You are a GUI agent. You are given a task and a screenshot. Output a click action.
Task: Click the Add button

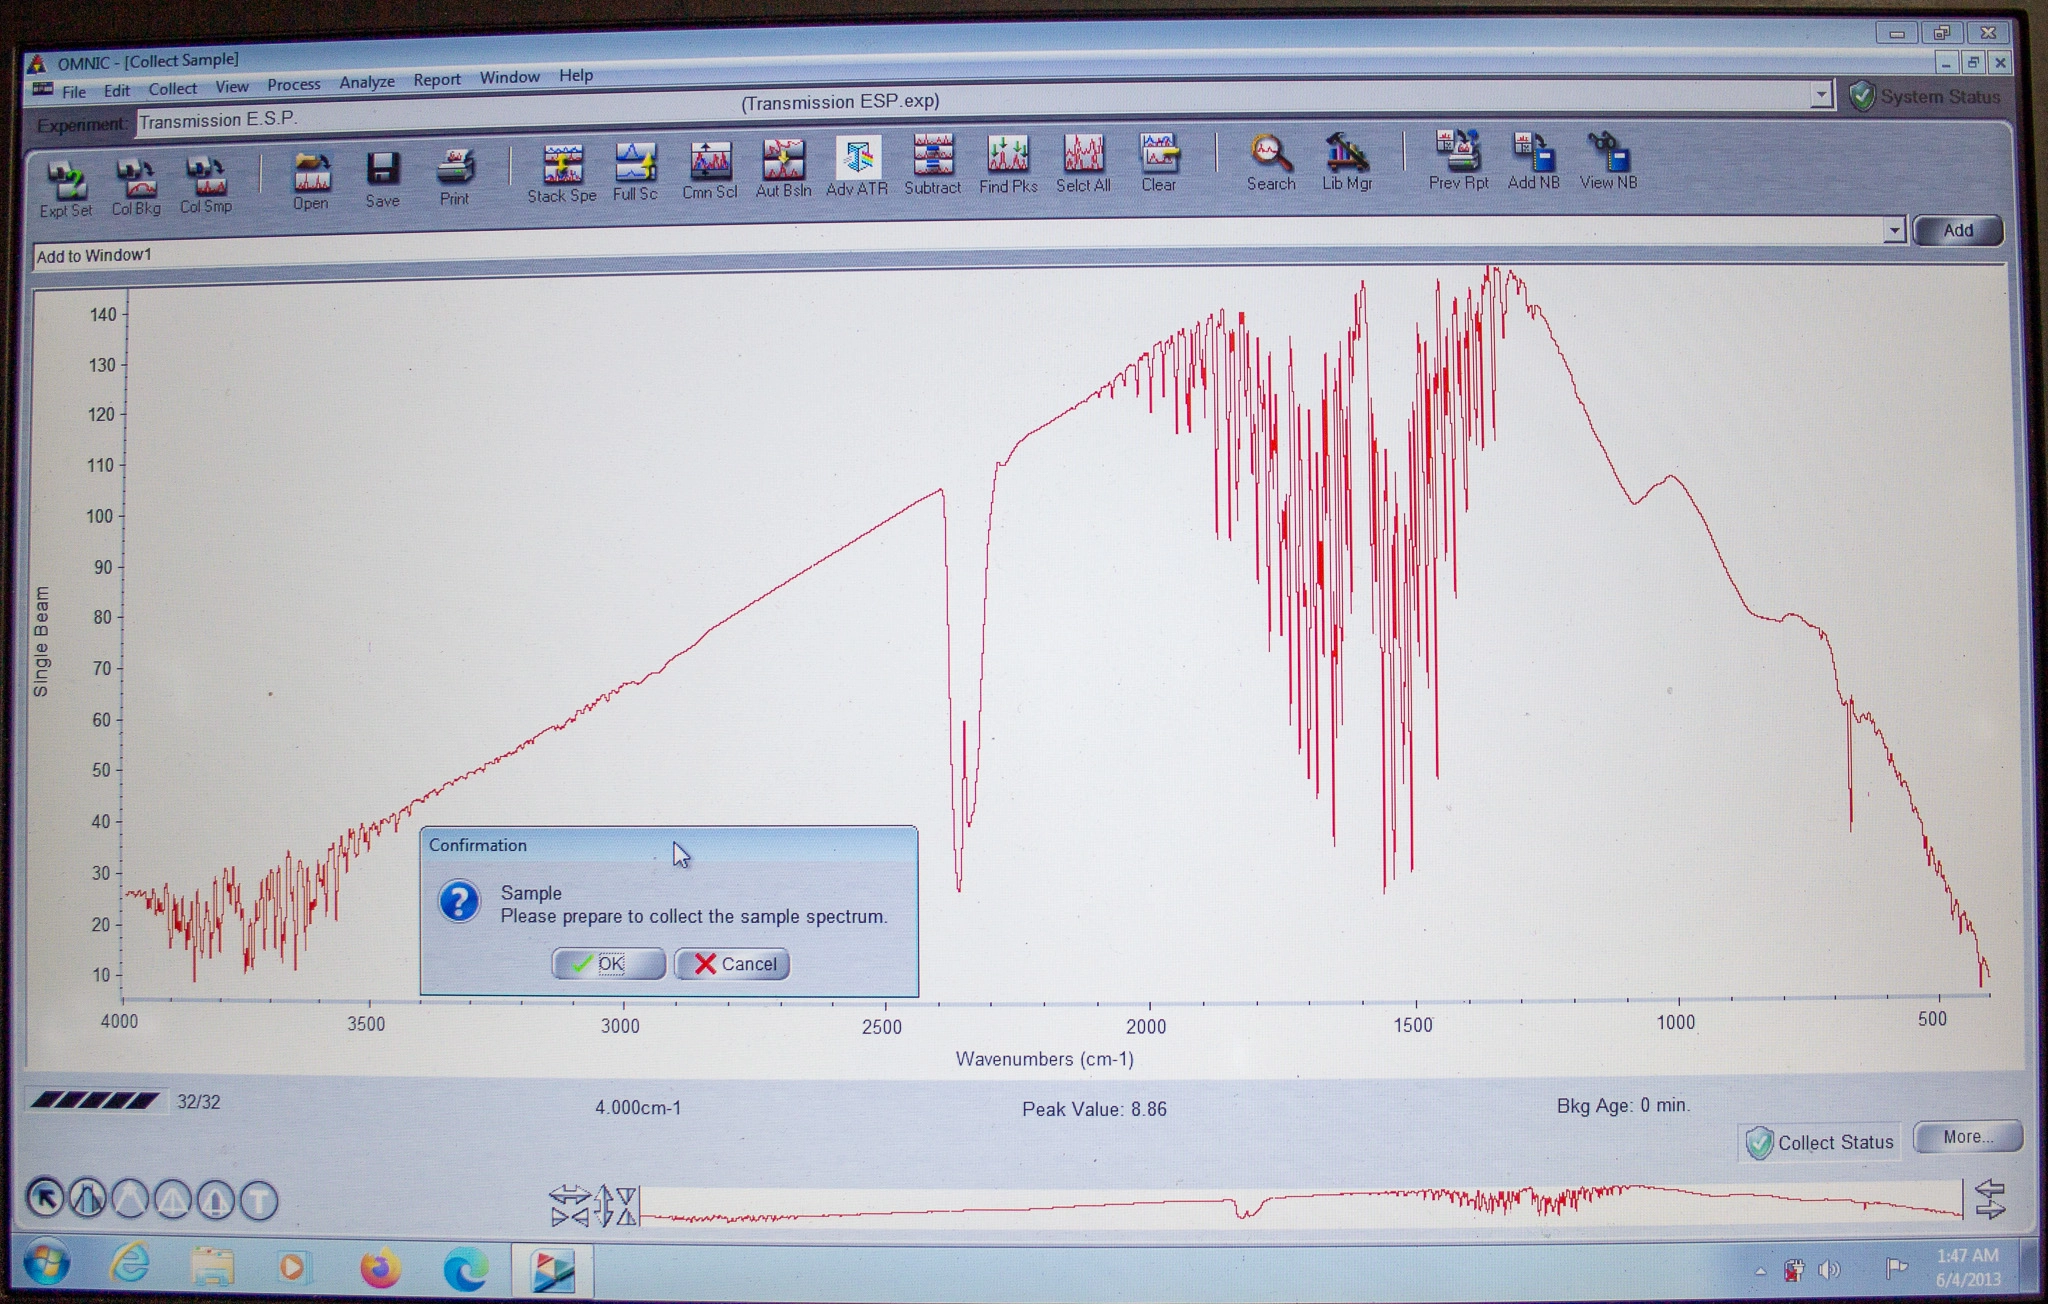(x=1958, y=231)
